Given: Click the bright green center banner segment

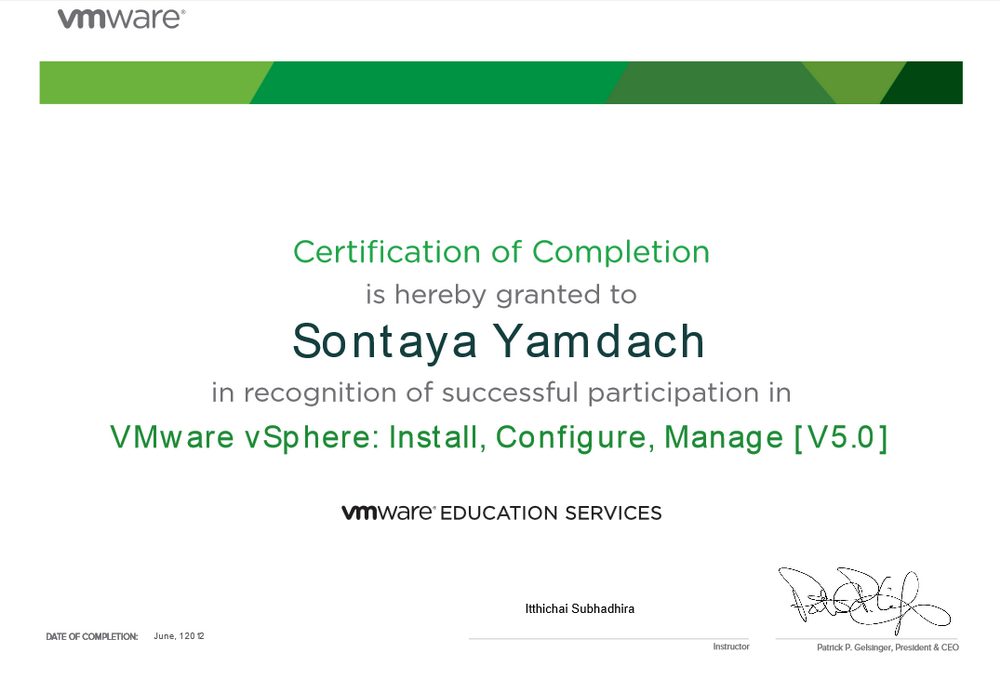Looking at the screenshot, I should (440, 82).
